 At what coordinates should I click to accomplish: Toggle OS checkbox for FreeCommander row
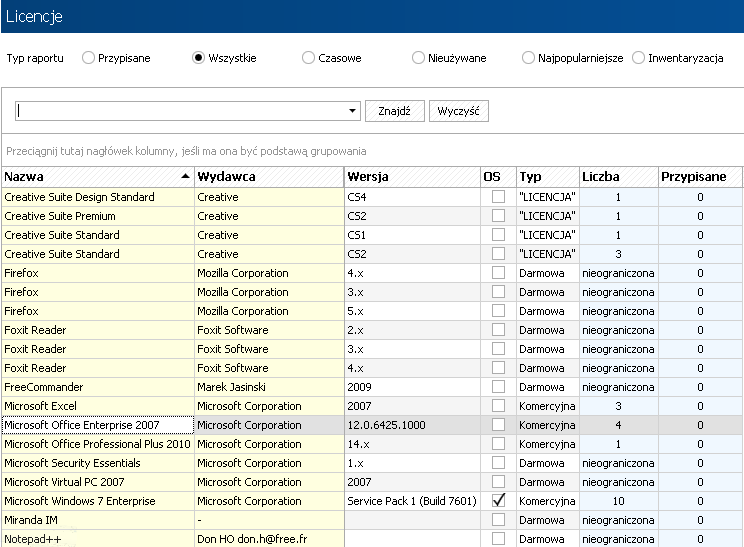coord(498,386)
